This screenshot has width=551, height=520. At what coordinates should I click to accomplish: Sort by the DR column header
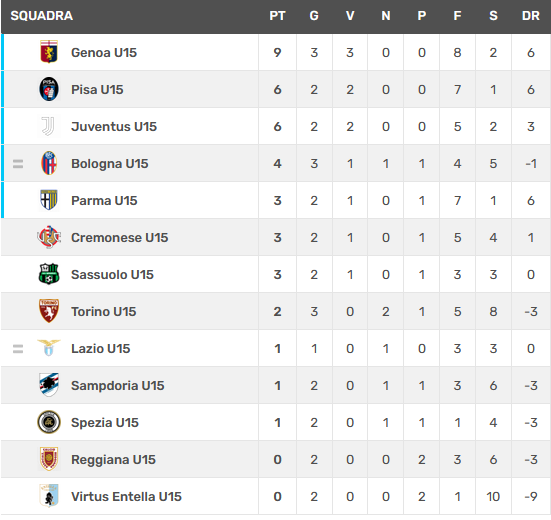531,16
